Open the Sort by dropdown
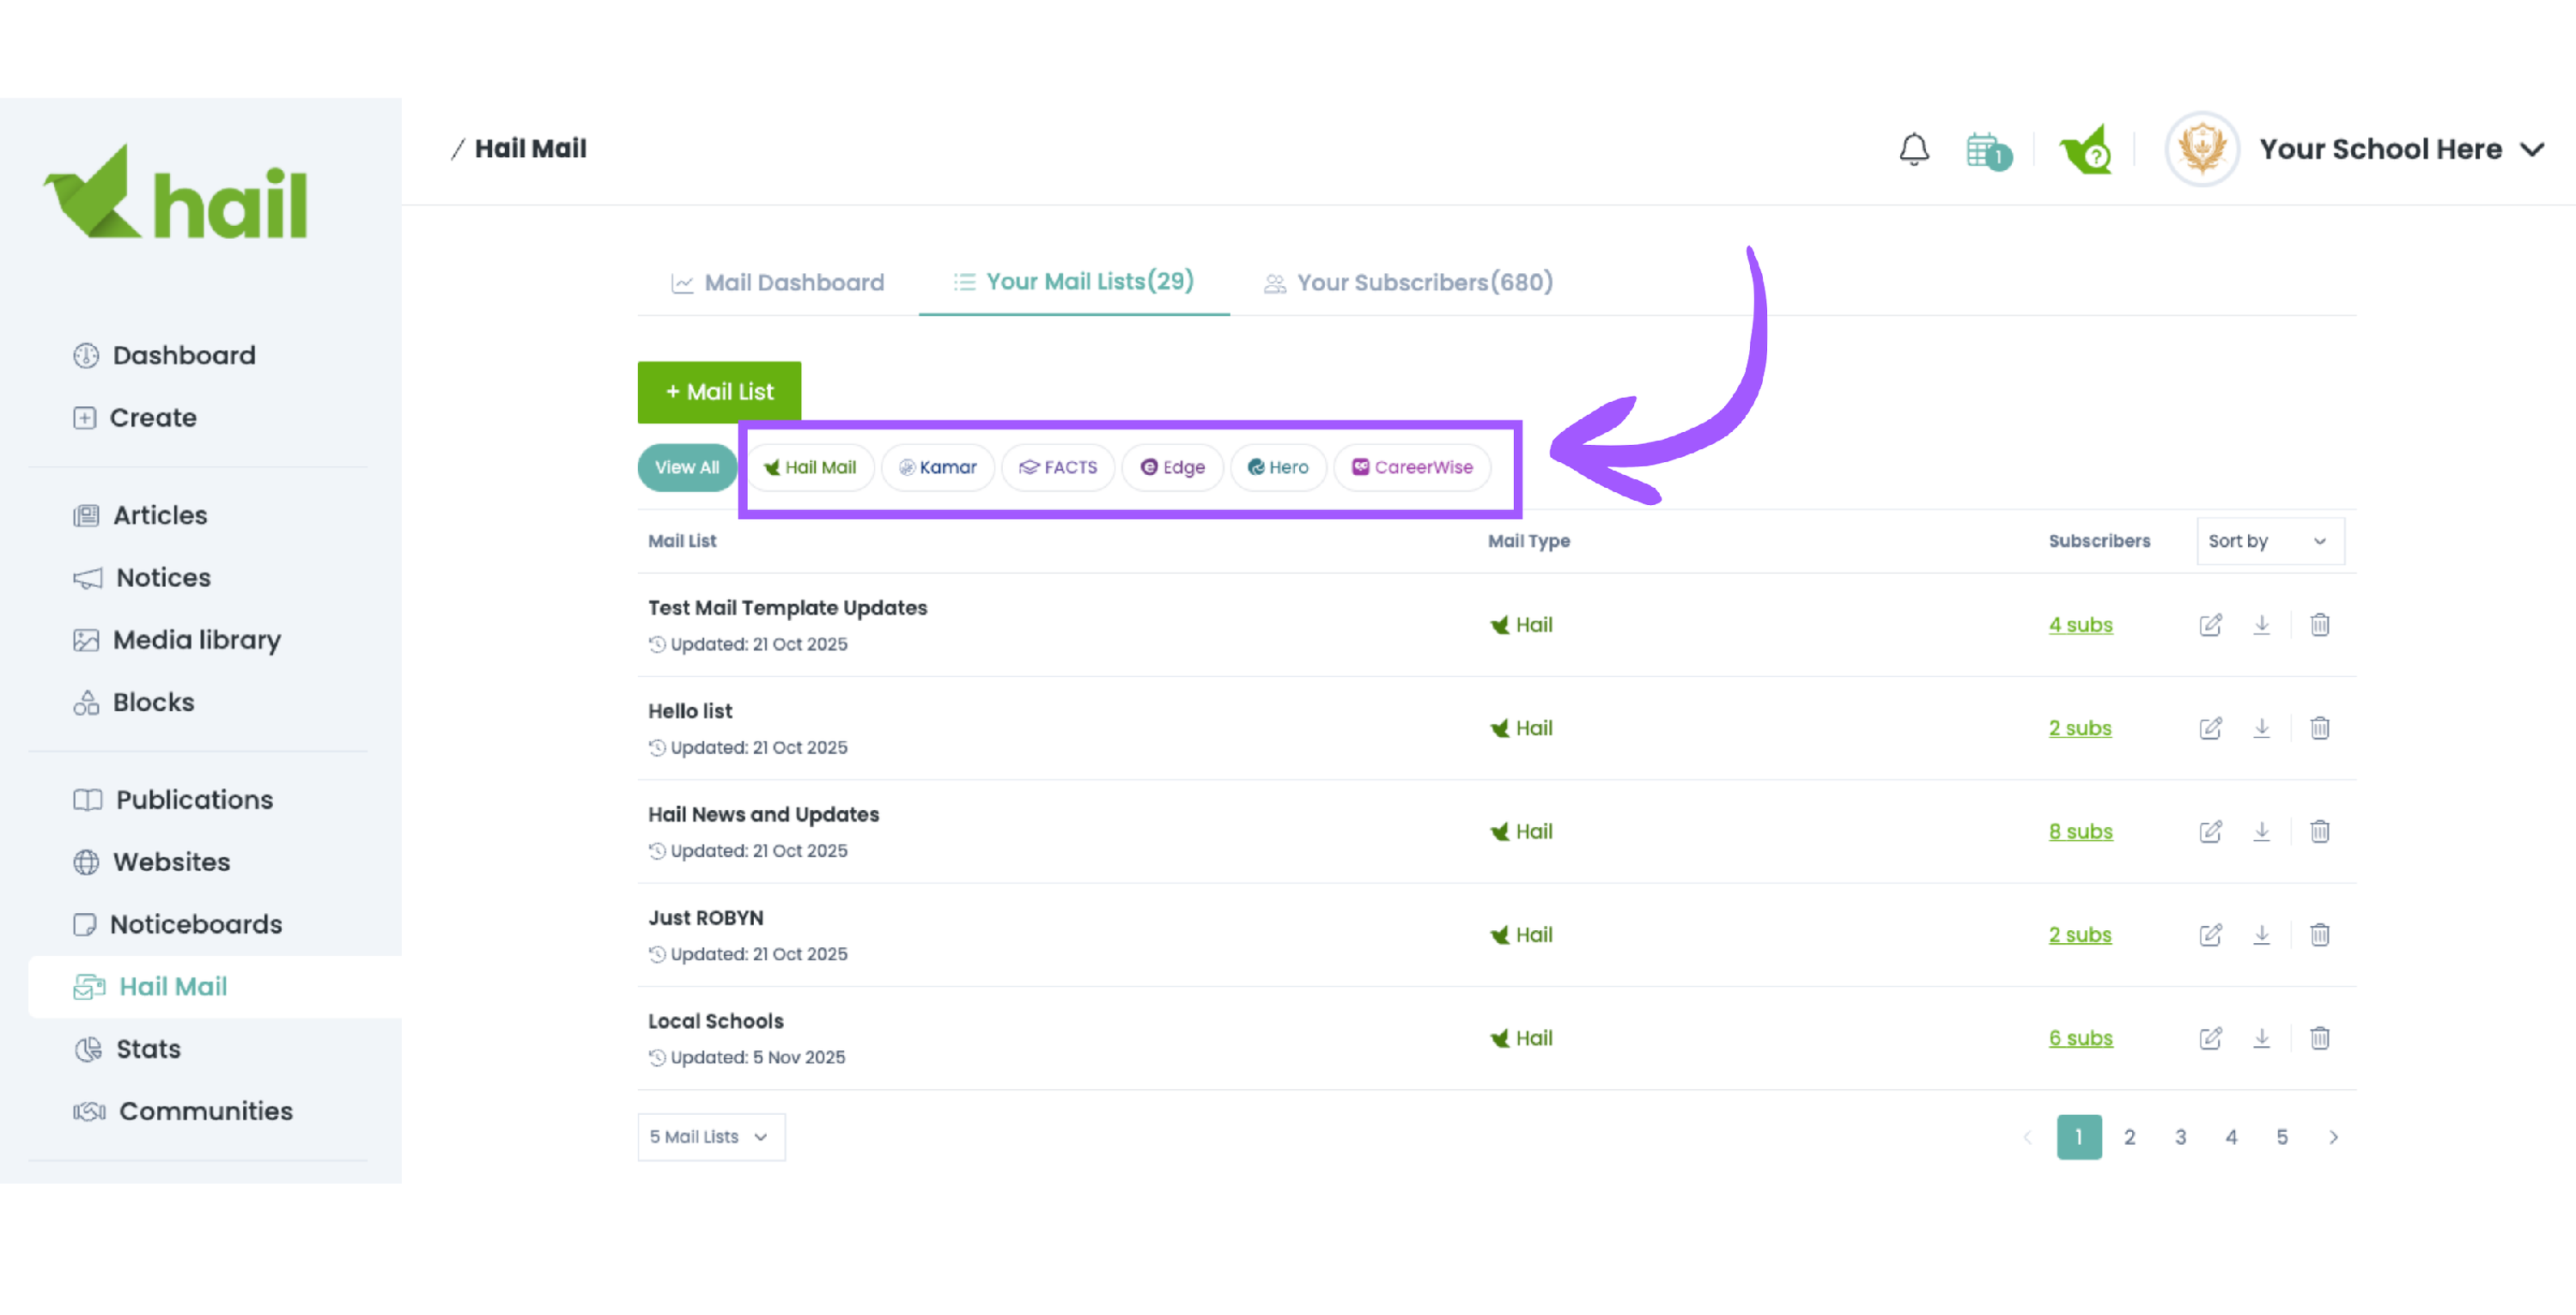Screen dimensions: 2576x1315 [x=2269, y=541]
